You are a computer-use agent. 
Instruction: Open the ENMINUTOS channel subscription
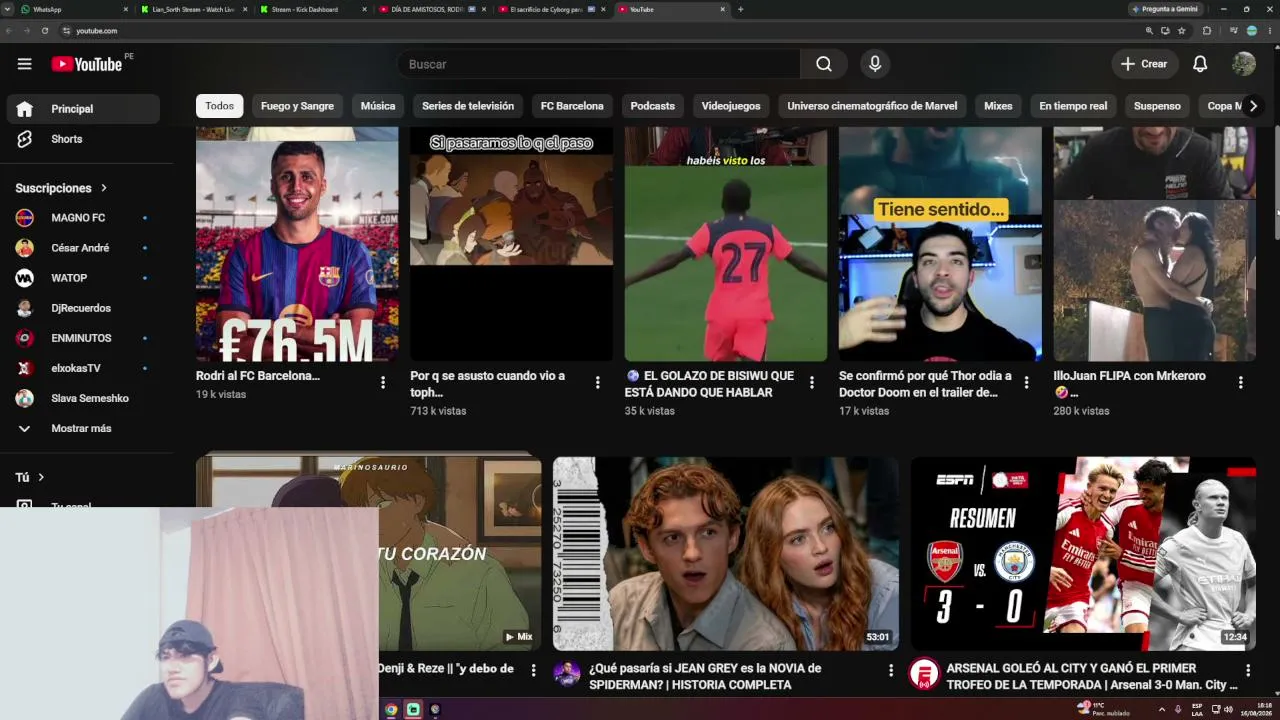(x=83, y=338)
